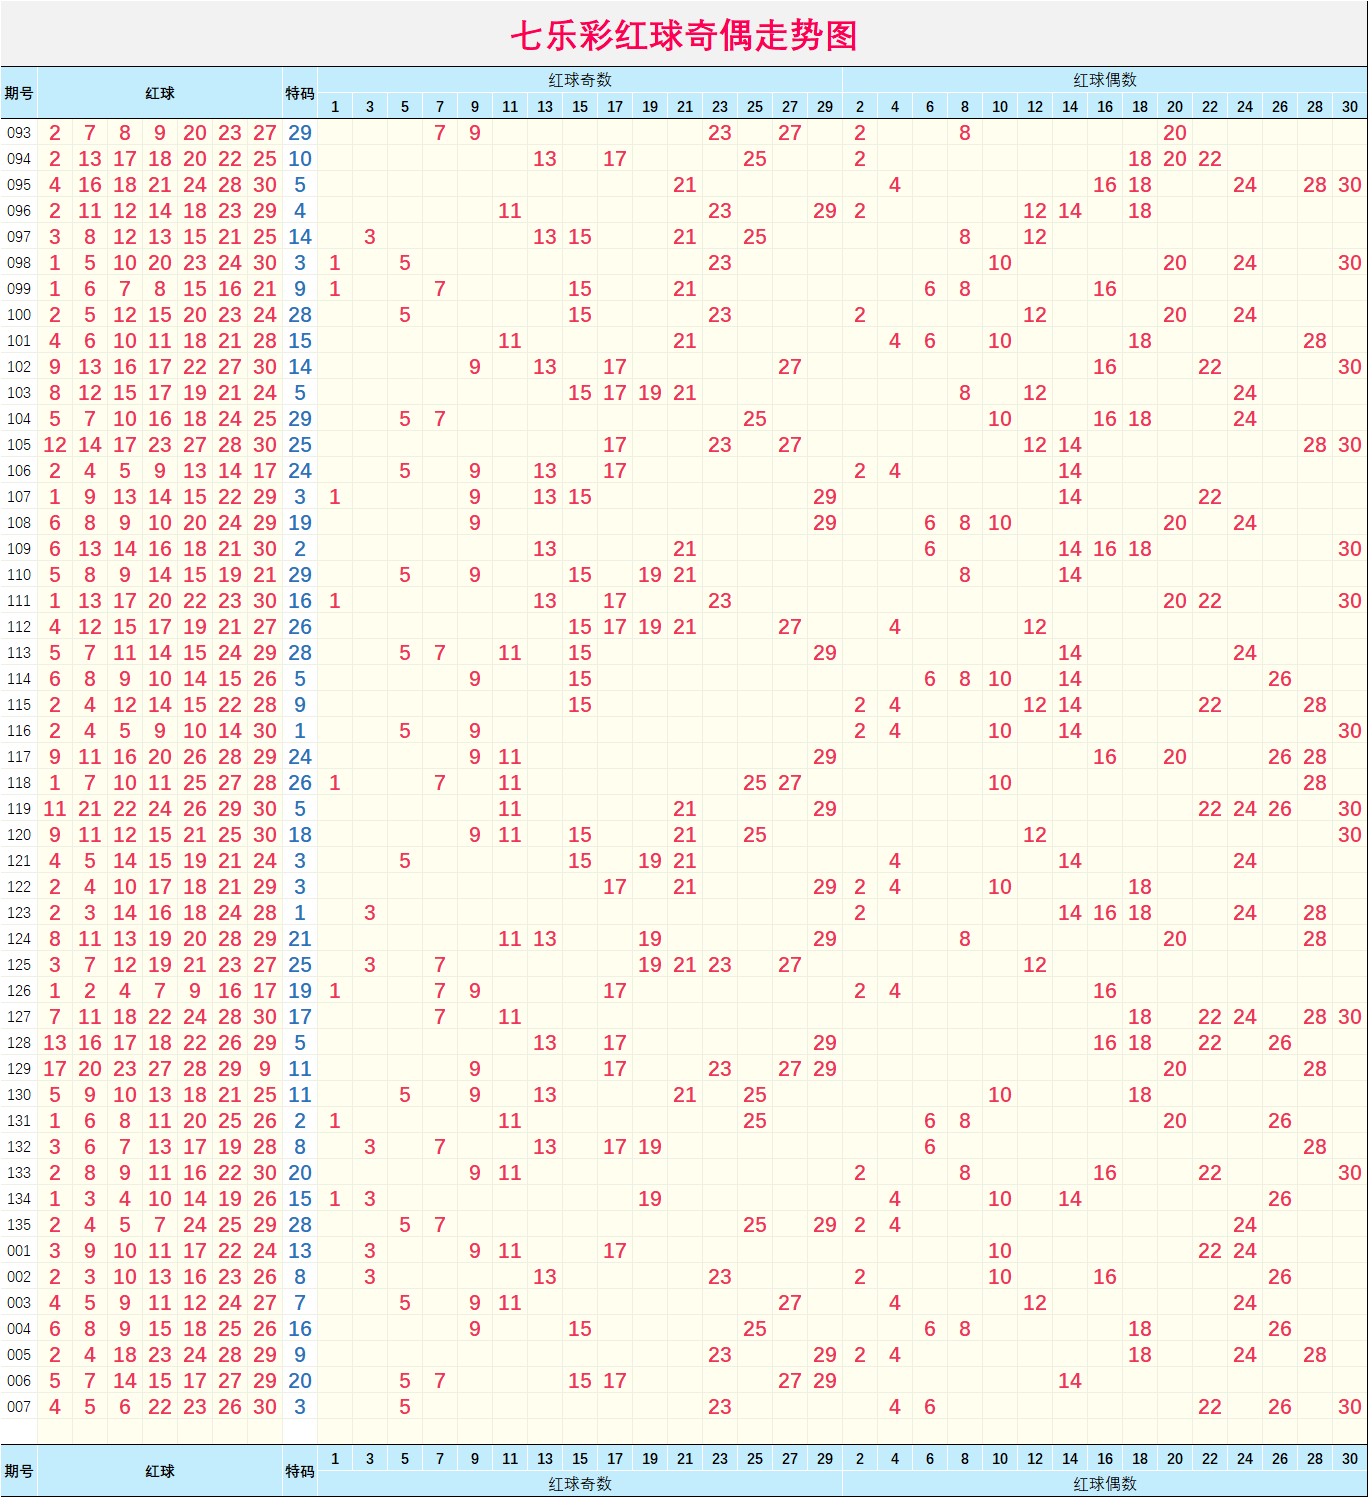Select blue special number 4 in row 096

(300, 211)
